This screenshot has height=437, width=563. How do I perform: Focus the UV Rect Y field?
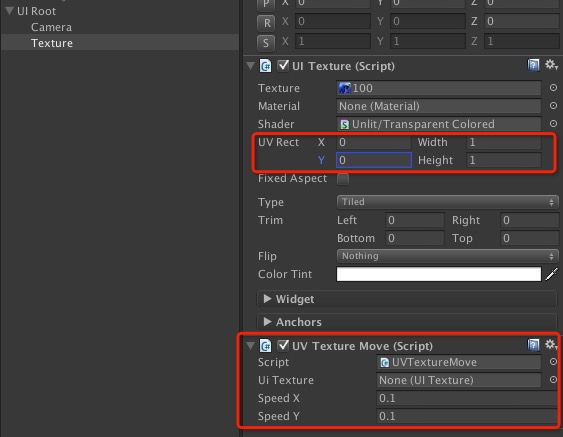[x=373, y=160]
